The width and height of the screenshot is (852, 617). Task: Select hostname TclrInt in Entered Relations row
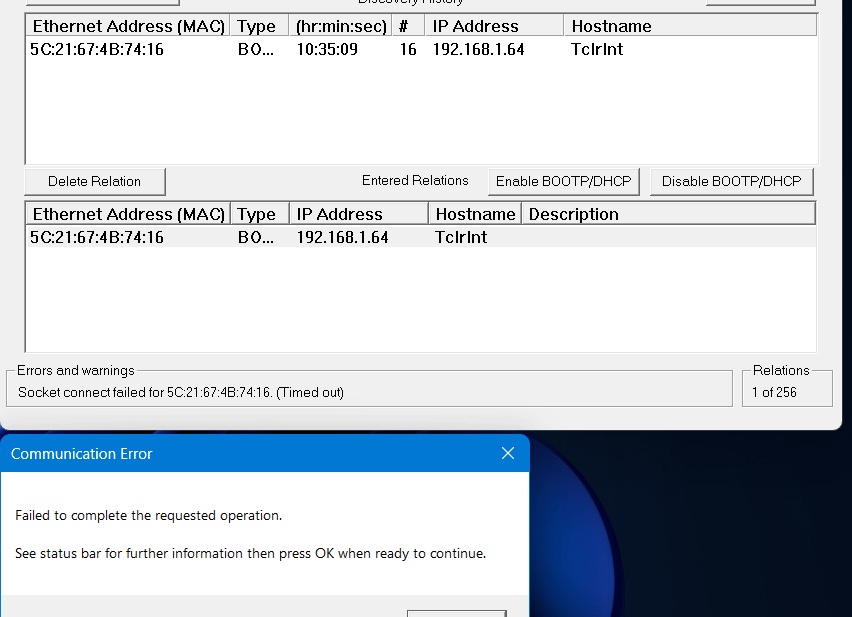(x=461, y=237)
